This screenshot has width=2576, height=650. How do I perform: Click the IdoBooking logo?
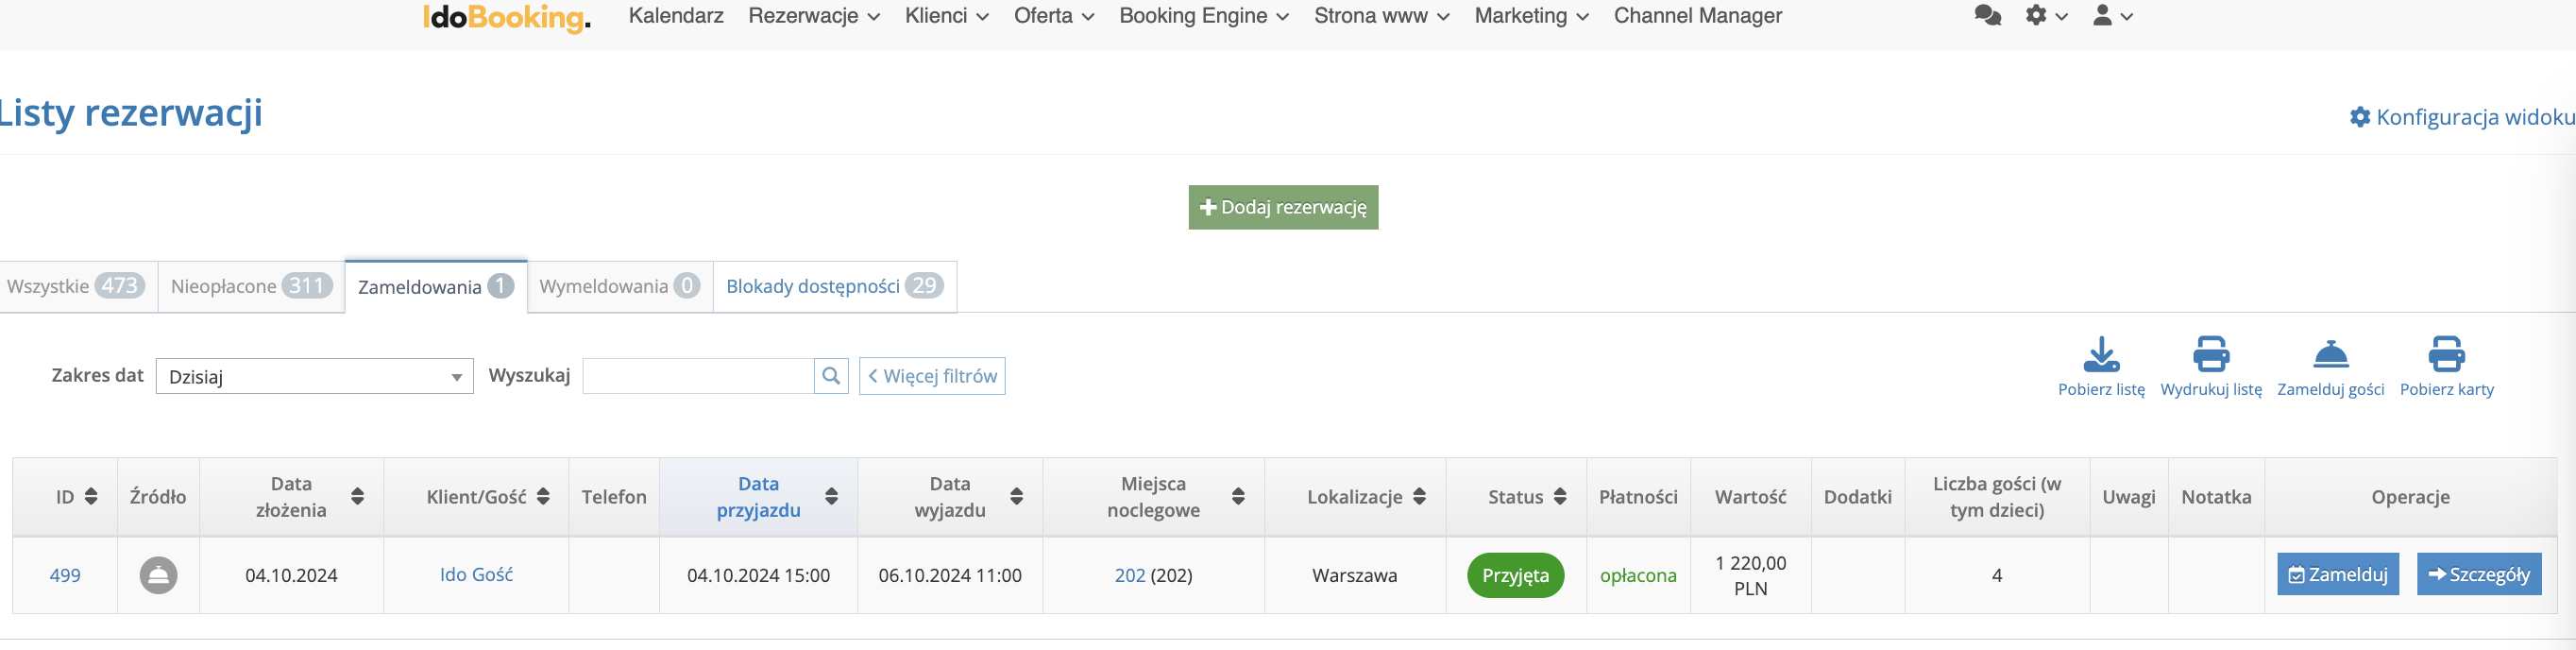(x=506, y=17)
